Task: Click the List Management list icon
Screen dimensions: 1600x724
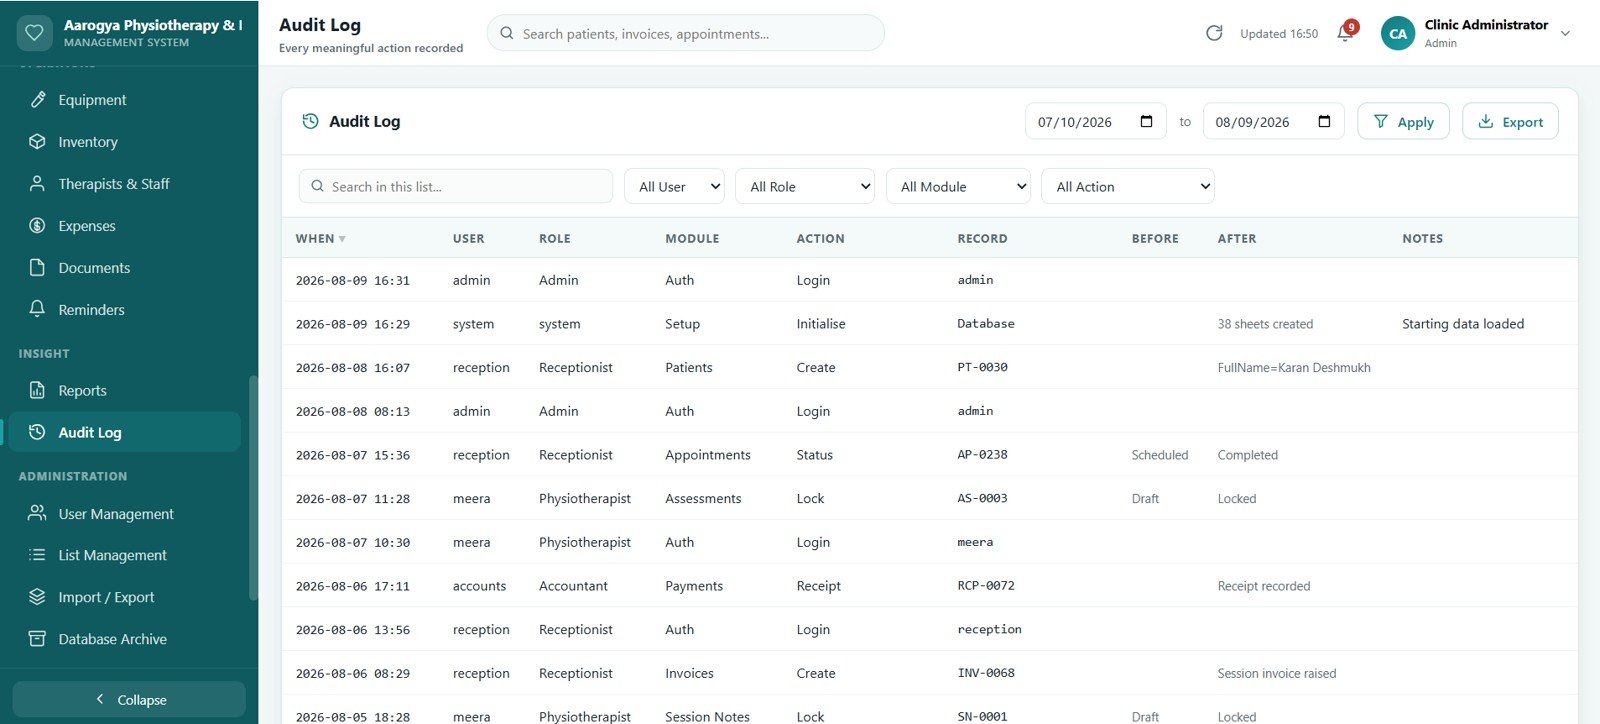Action: pyautogui.click(x=37, y=555)
